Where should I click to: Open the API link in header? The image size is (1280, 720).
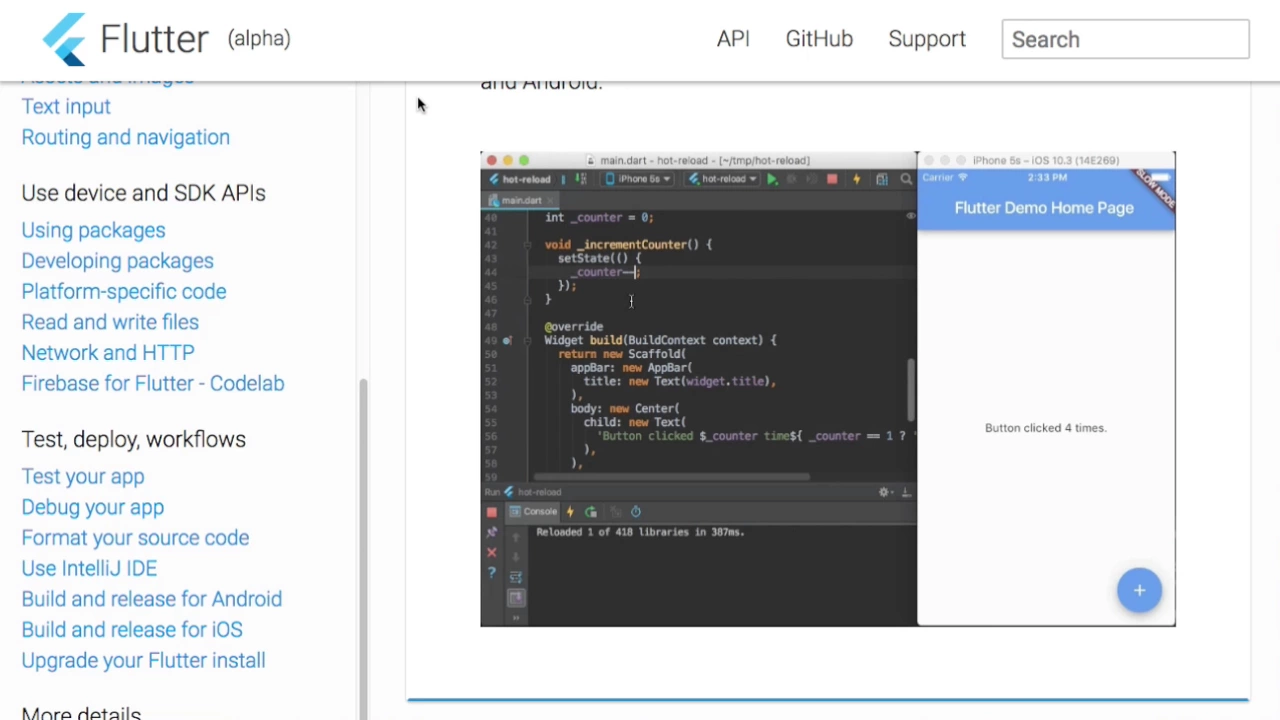click(x=733, y=39)
